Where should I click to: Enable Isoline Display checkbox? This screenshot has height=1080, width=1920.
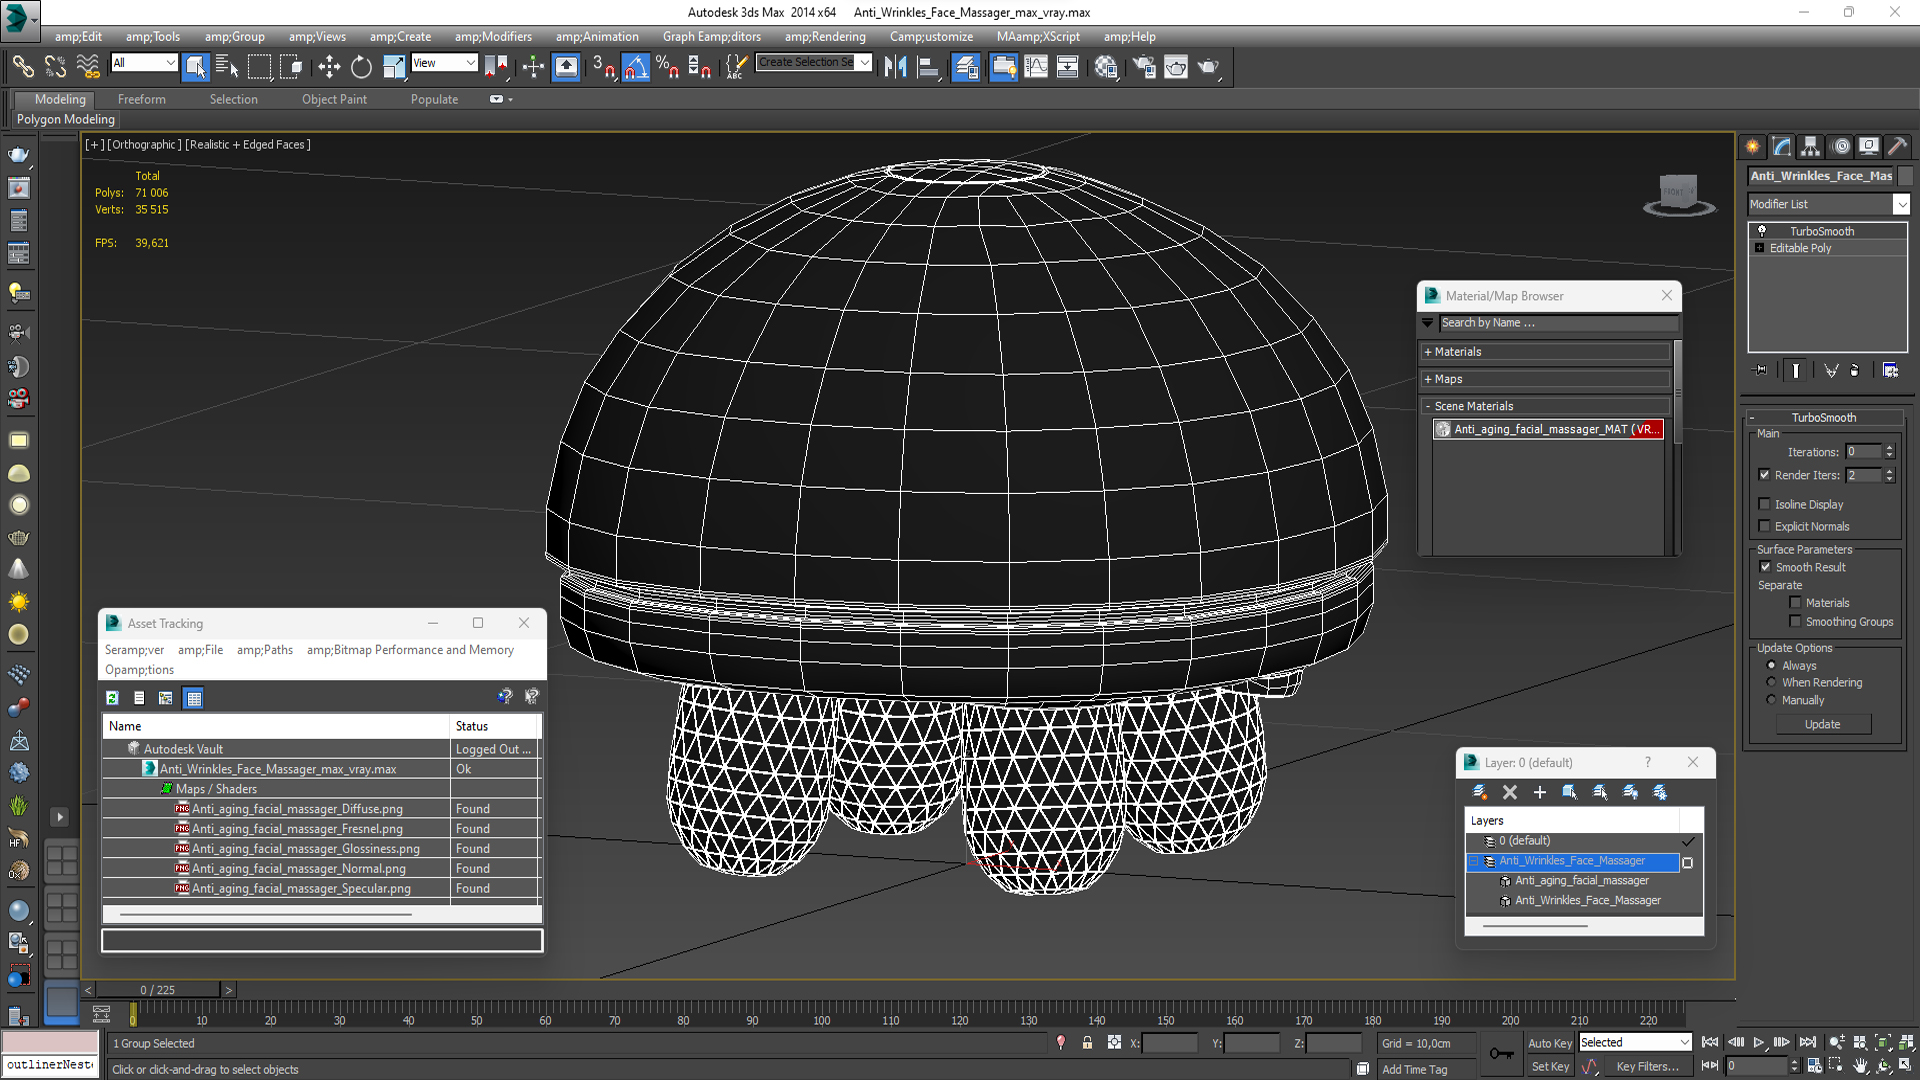pyautogui.click(x=1764, y=504)
